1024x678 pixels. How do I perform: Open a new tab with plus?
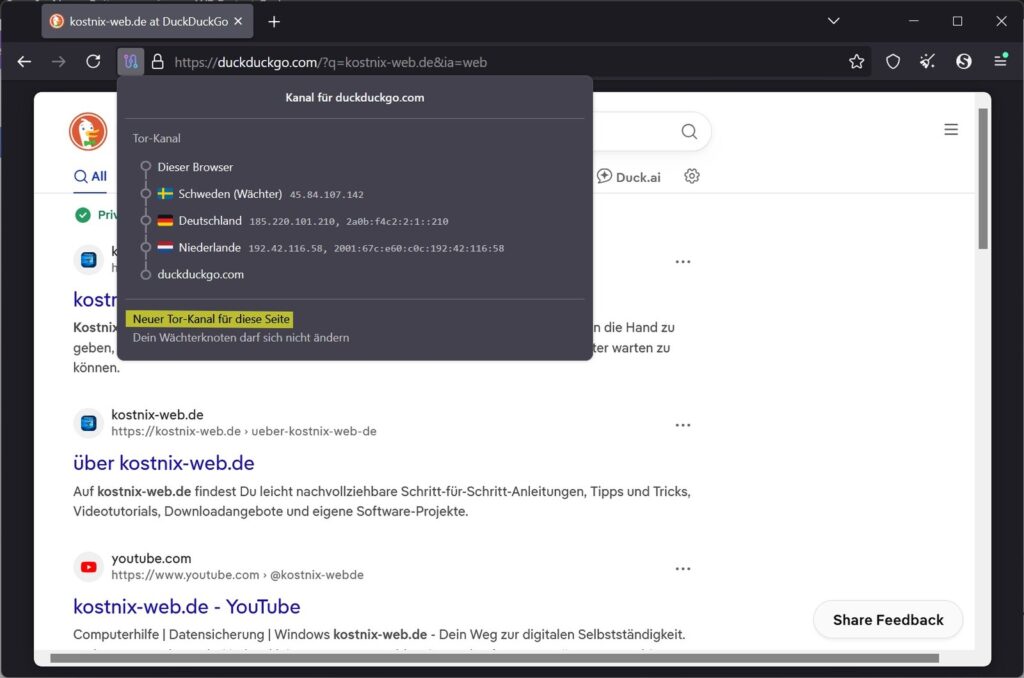(x=274, y=22)
